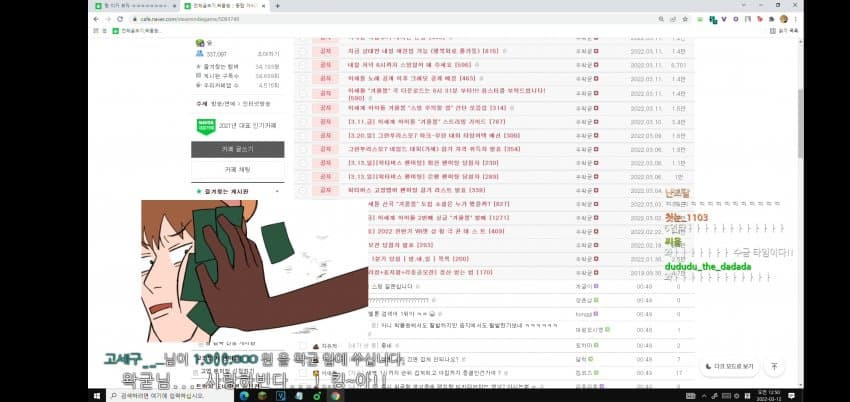
Task: Open Chrome extensions puzzle icon
Action: coord(771,19)
